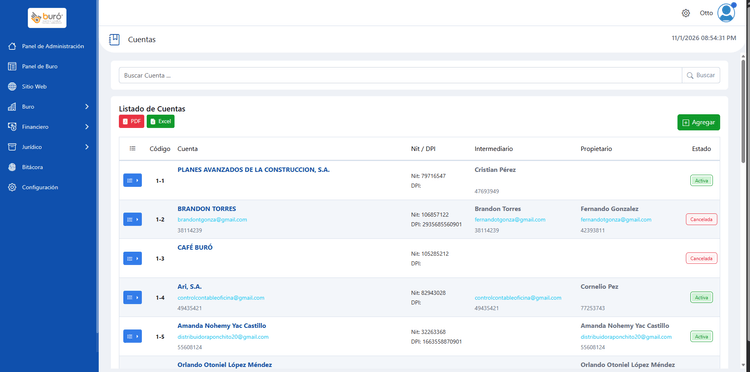Click the page vertical scrollbar
The image size is (750, 372).
[x=743, y=110]
